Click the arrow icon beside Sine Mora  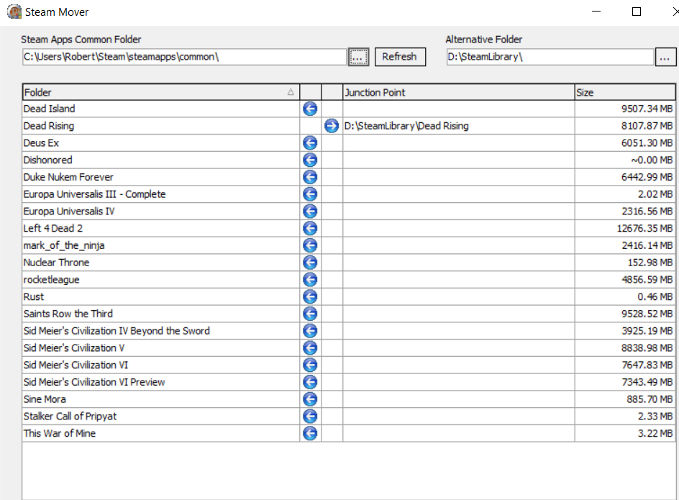[x=310, y=399]
